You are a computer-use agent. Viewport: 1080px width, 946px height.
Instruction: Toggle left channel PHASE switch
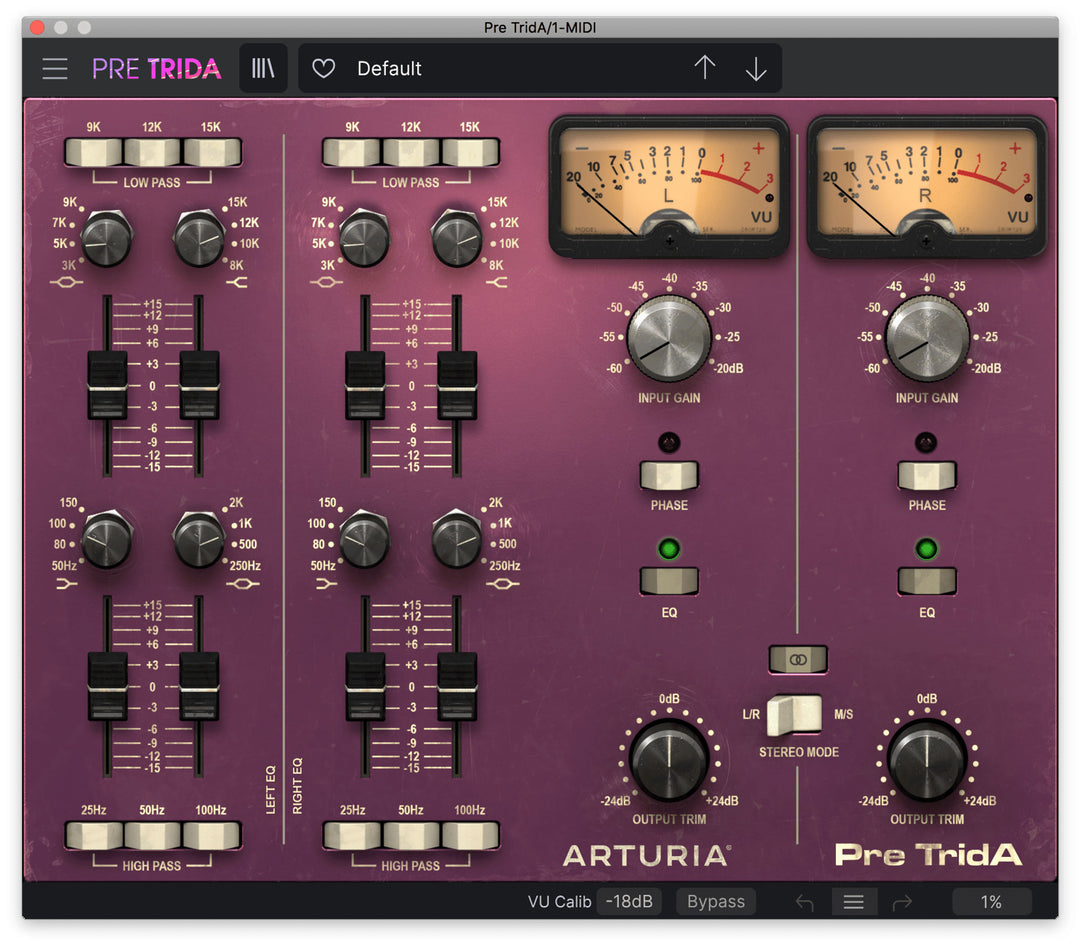click(x=669, y=475)
